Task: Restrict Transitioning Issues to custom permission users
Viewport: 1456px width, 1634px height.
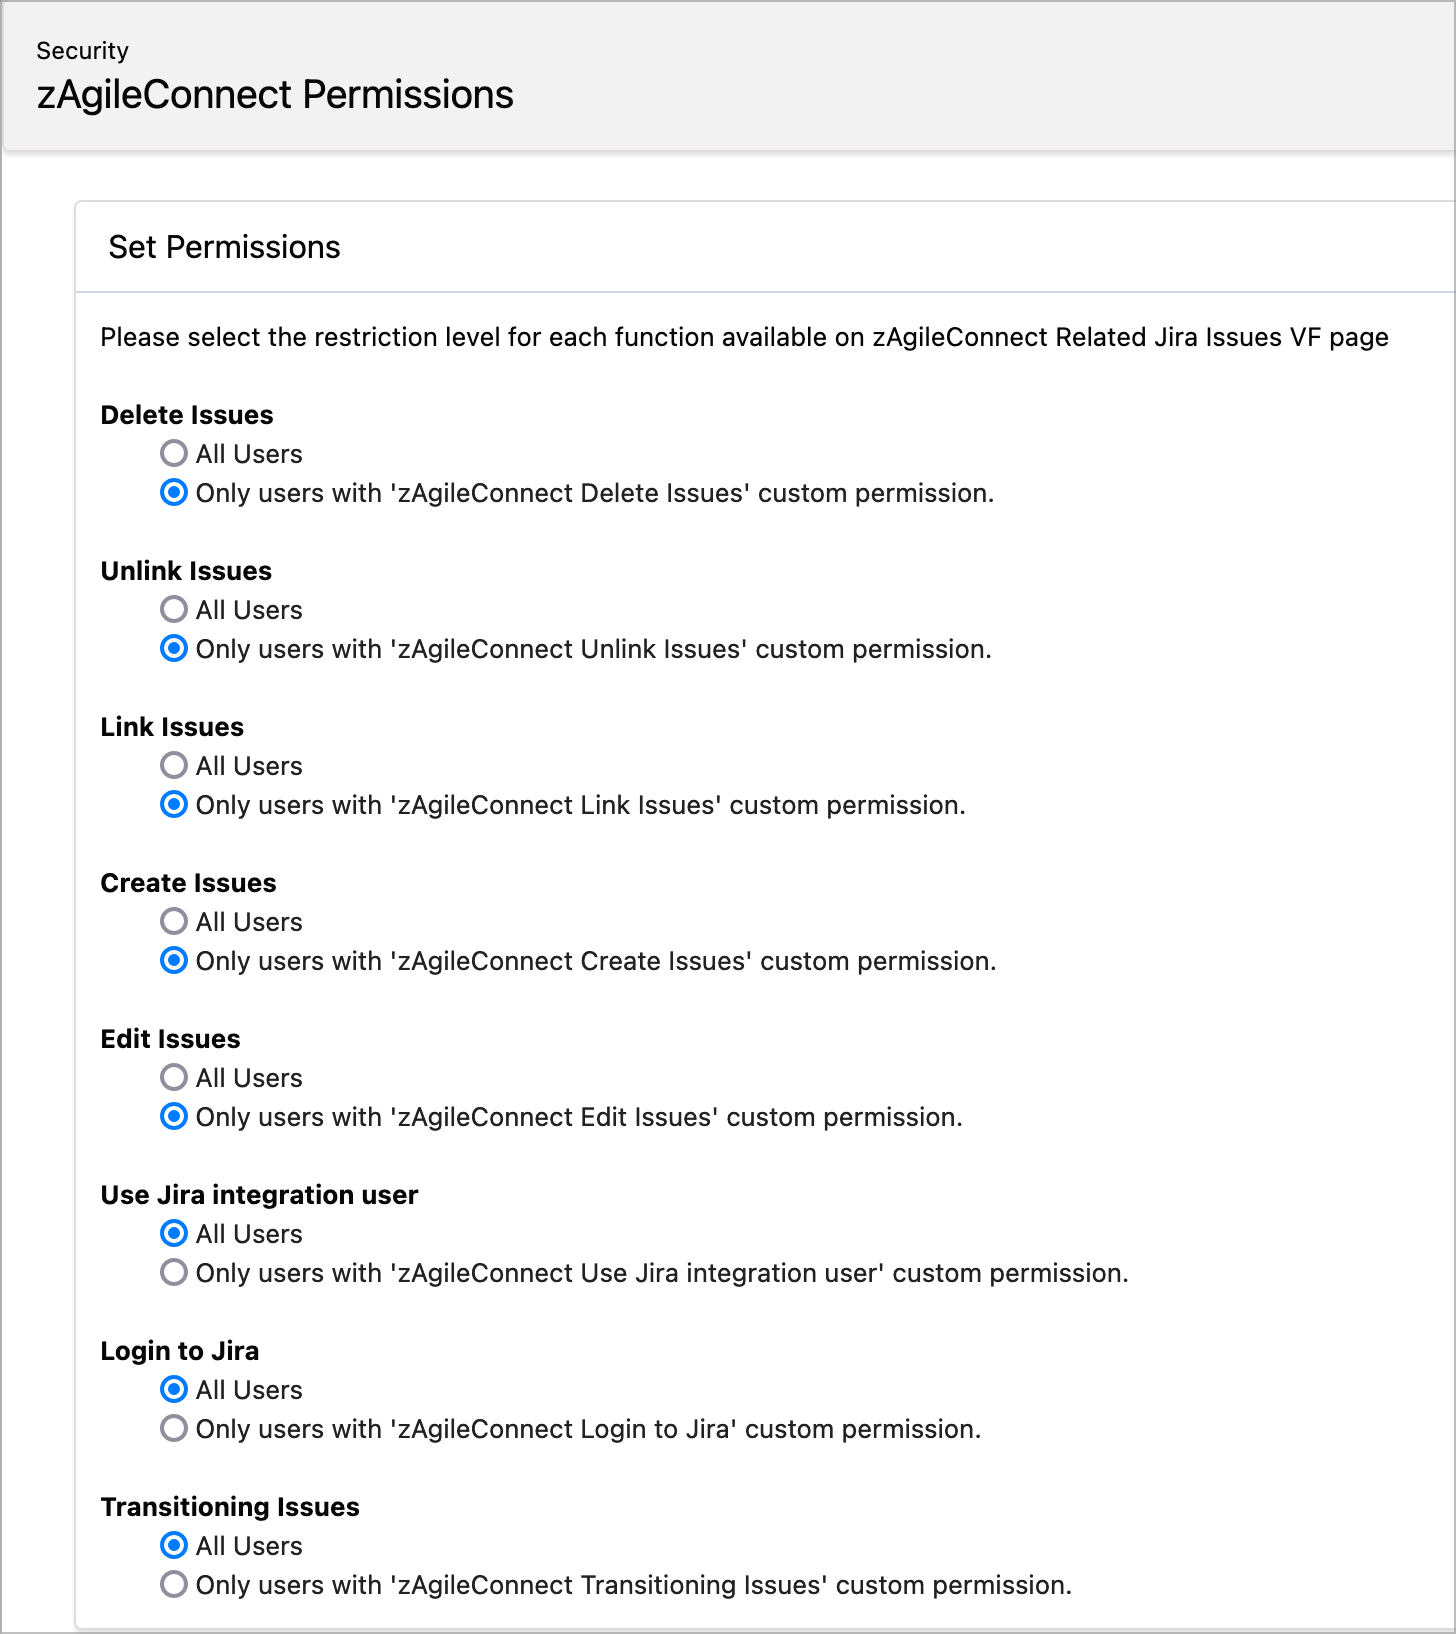Action: click(x=174, y=1585)
